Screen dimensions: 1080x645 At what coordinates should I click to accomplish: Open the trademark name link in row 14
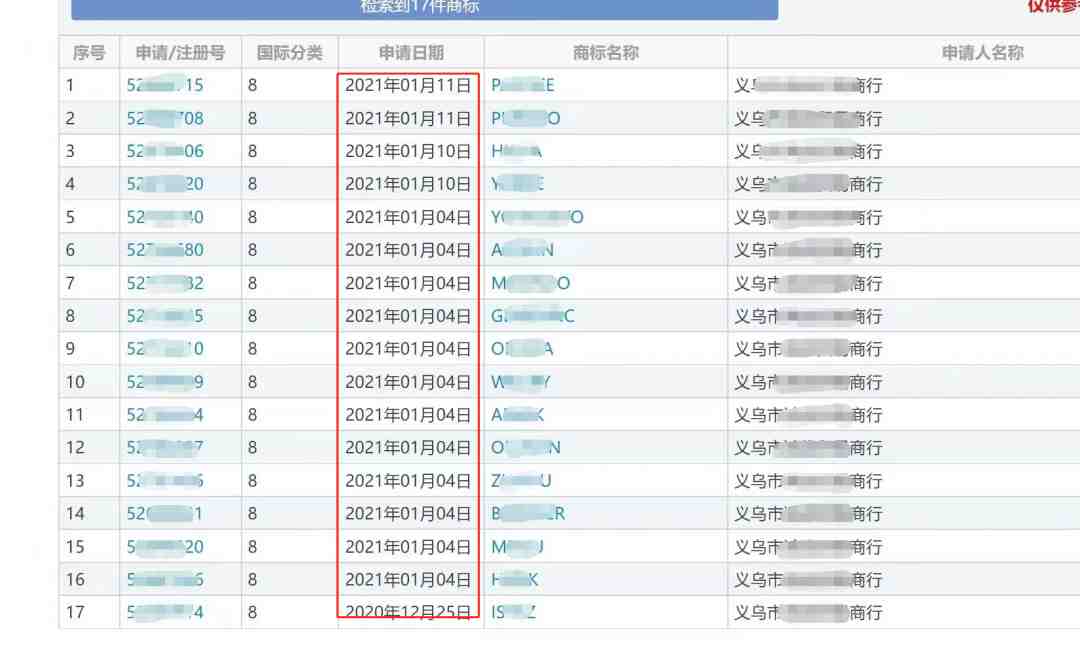528,514
